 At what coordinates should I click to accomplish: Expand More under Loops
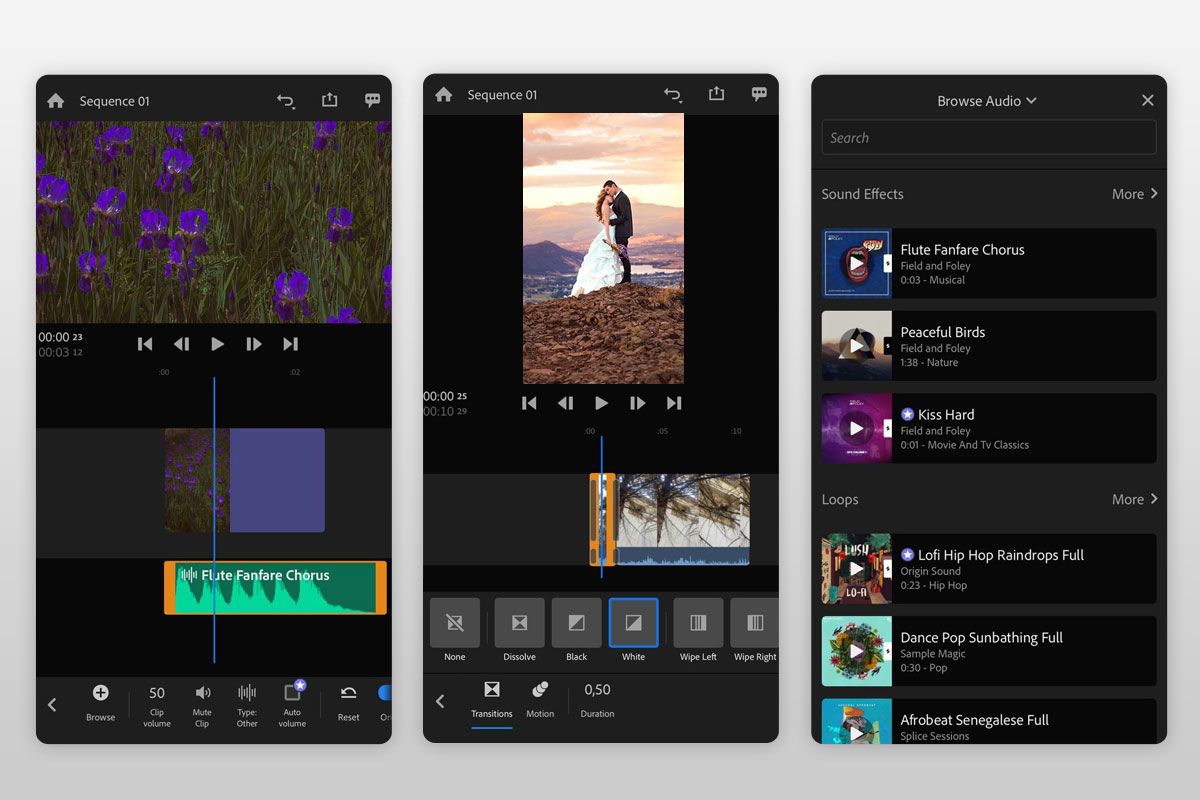click(x=1133, y=499)
